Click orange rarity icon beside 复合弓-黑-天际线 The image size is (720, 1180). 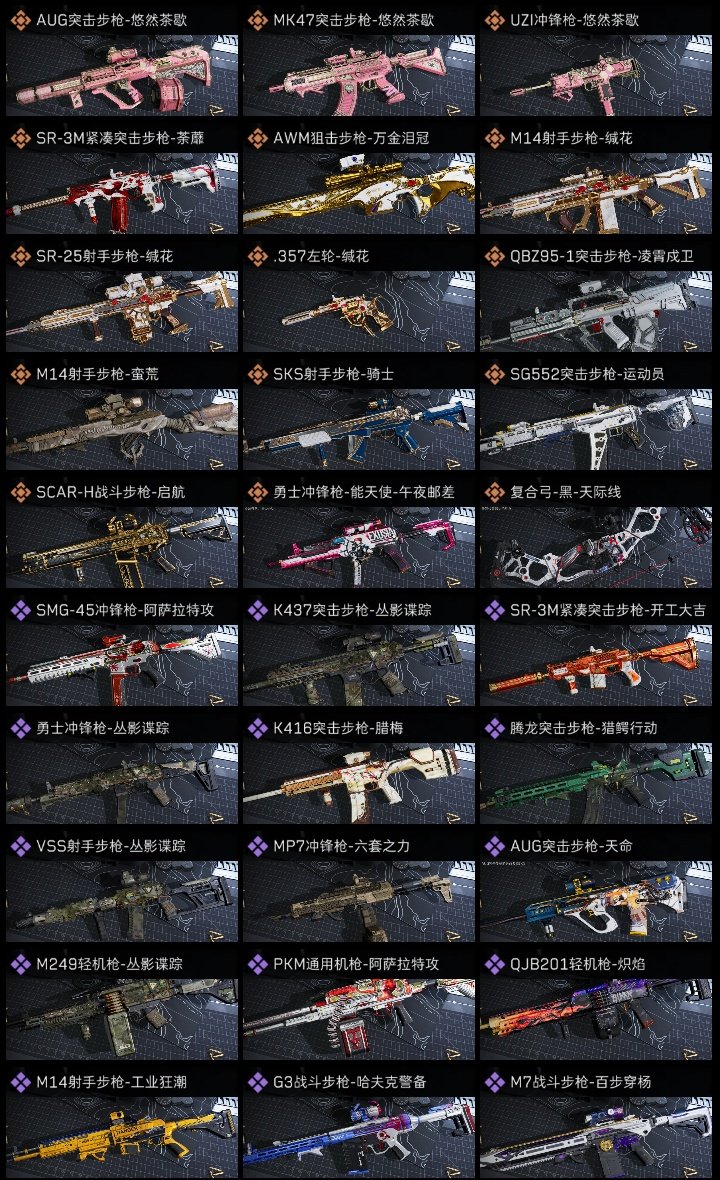point(494,491)
